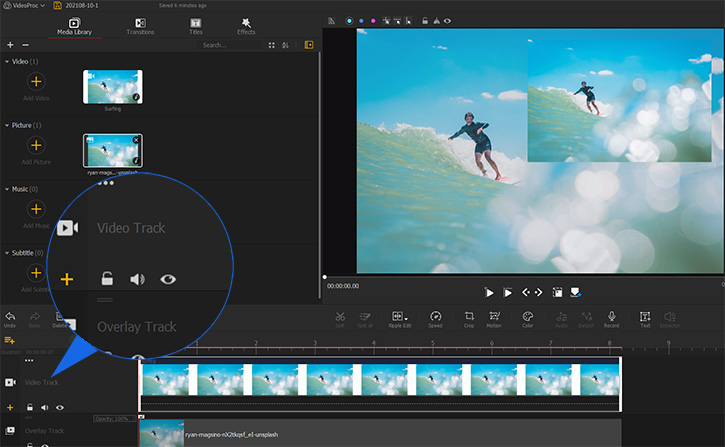The width and height of the screenshot is (725, 447).
Task: Mute the Video Track speaker icon
Action: (x=45, y=408)
